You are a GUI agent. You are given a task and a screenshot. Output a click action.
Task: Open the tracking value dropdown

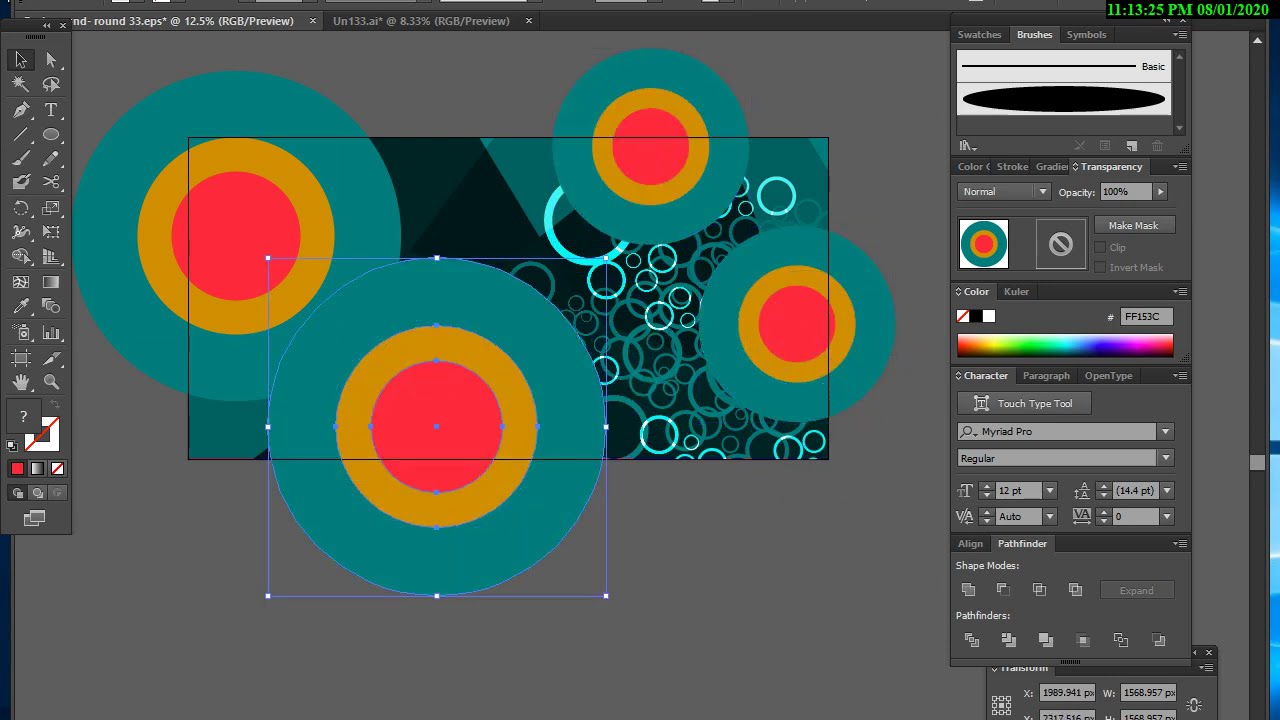(x=1166, y=516)
